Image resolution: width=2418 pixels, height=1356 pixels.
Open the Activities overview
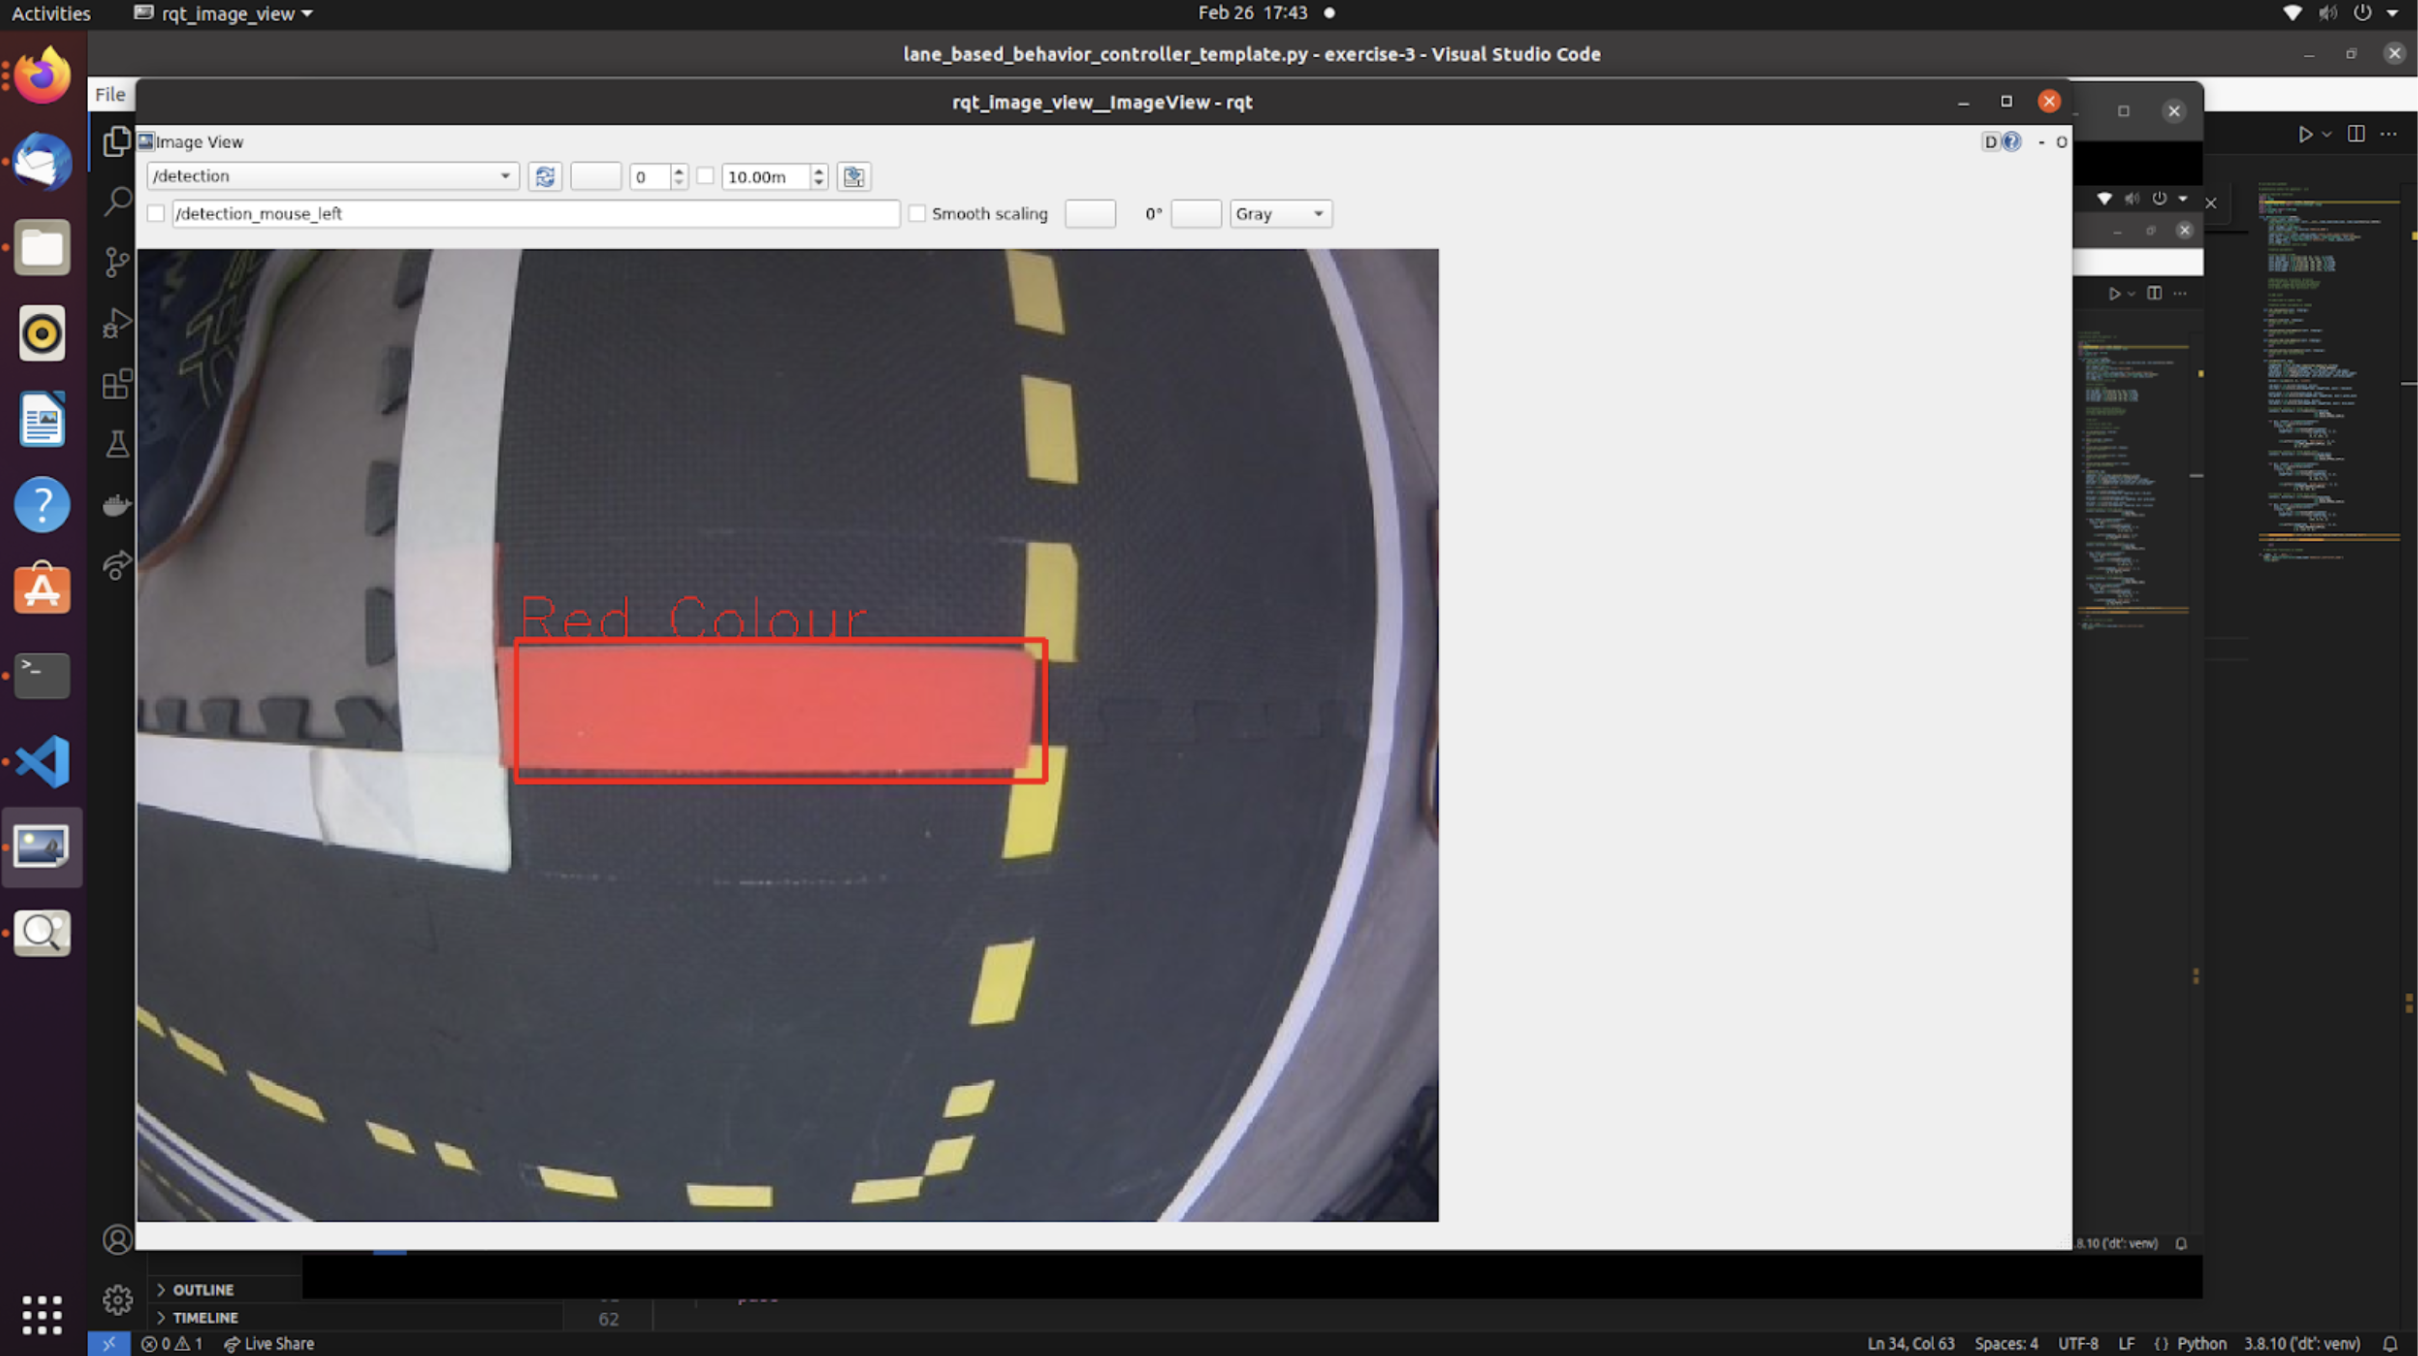point(50,13)
